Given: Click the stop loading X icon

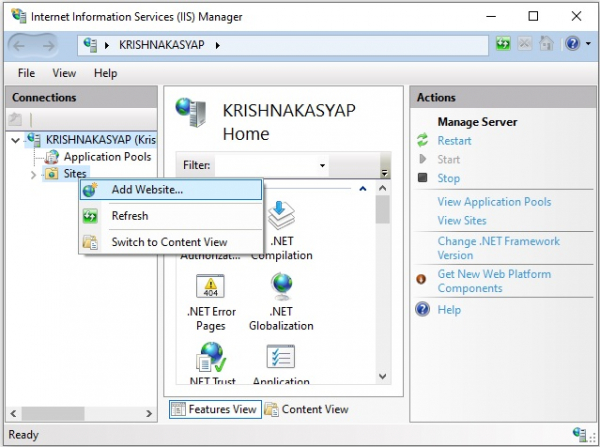Looking at the screenshot, I should tap(525, 44).
